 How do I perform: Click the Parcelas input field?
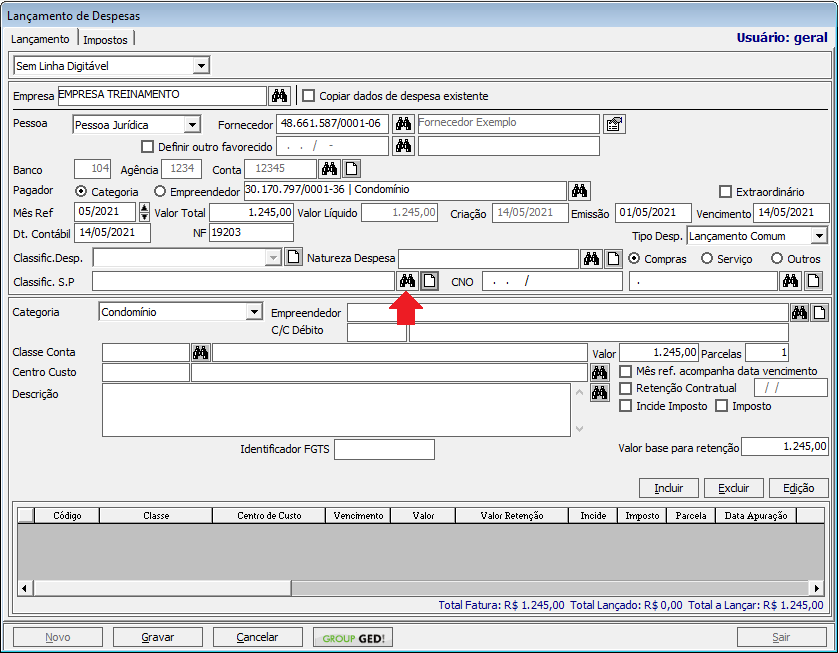[767, 352]
